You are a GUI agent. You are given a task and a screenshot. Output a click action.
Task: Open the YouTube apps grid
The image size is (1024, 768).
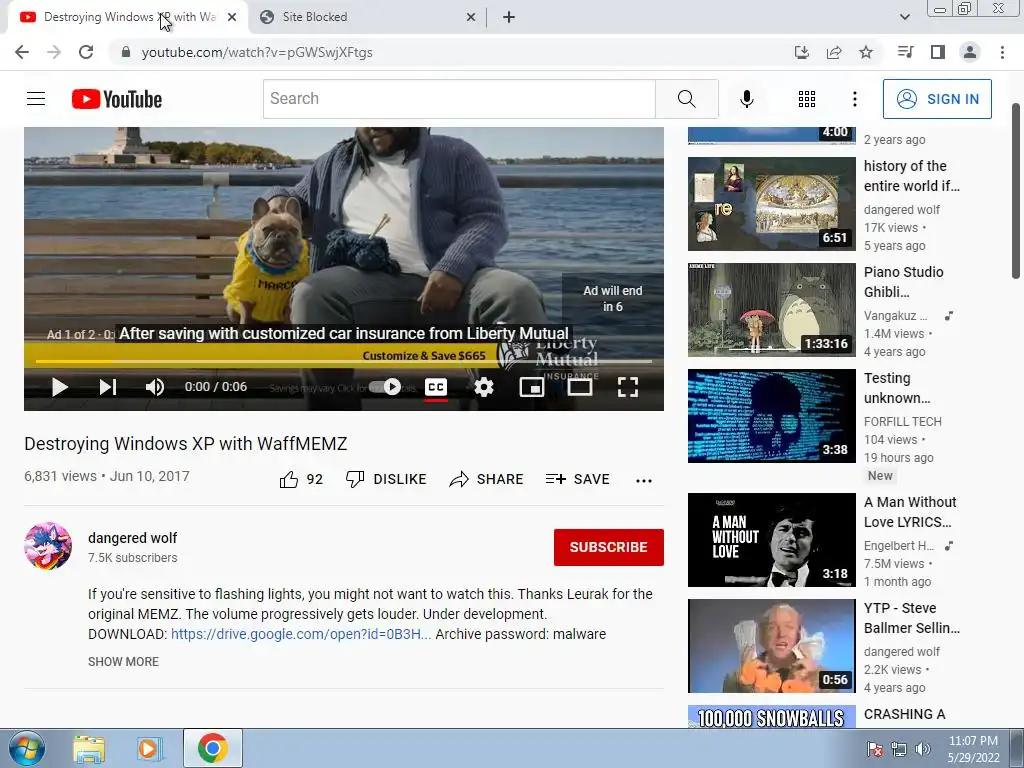(807, 99)
